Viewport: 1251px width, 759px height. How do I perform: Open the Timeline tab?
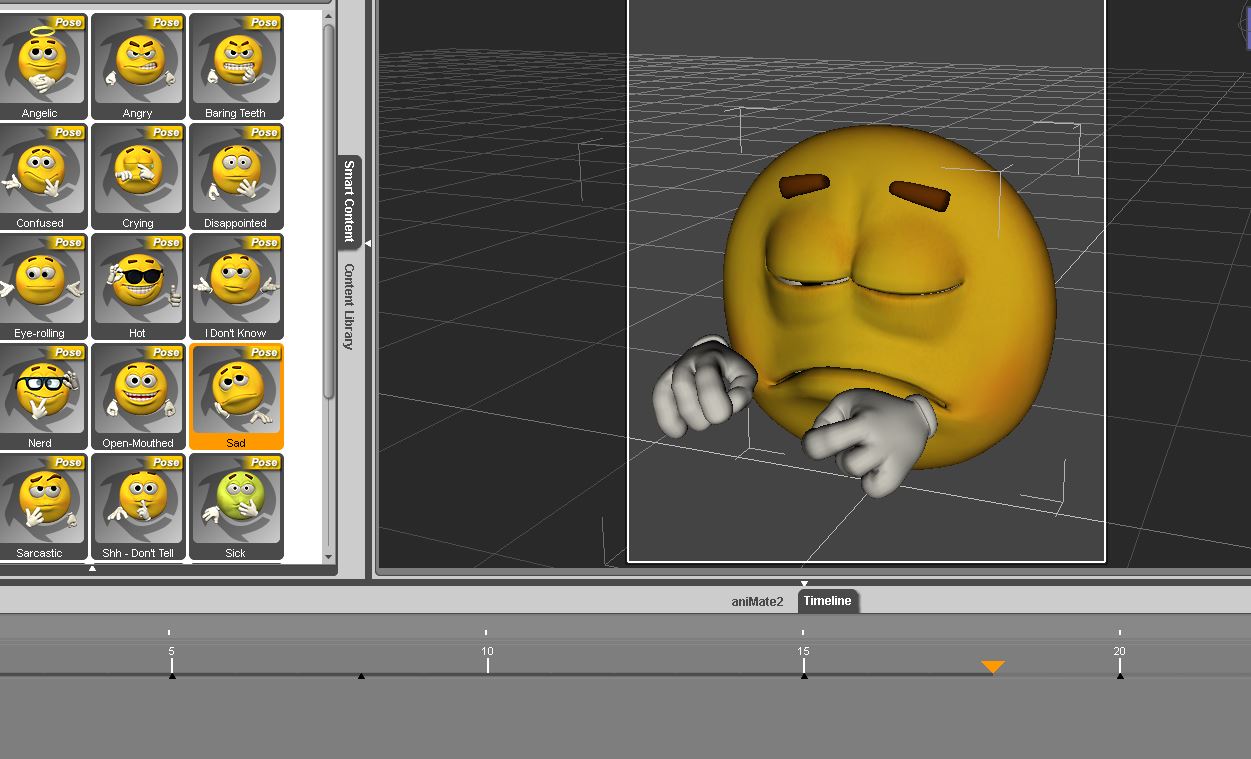827,600
